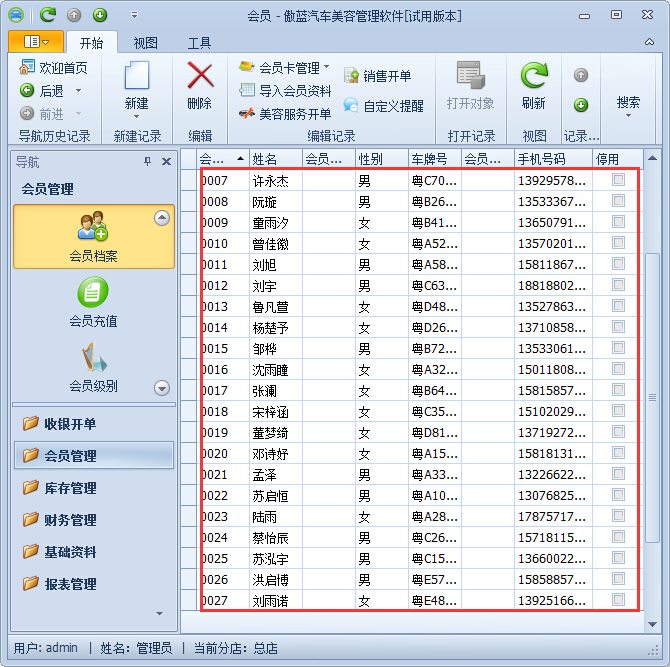The image size is (670, 667).
Task: Open 会员级别 member level icon
Action: click(x=93, y=357)
